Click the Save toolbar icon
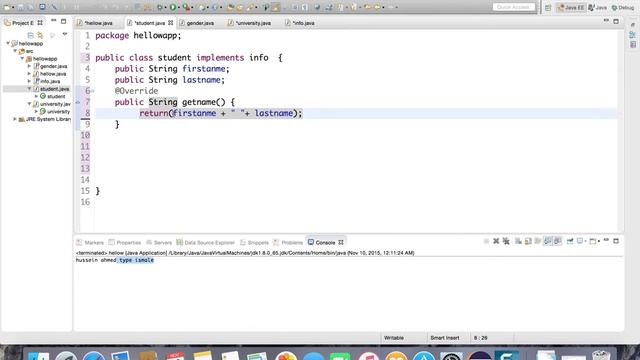The width and height of the screenshot is (640, 360). [x=20, y=7]
